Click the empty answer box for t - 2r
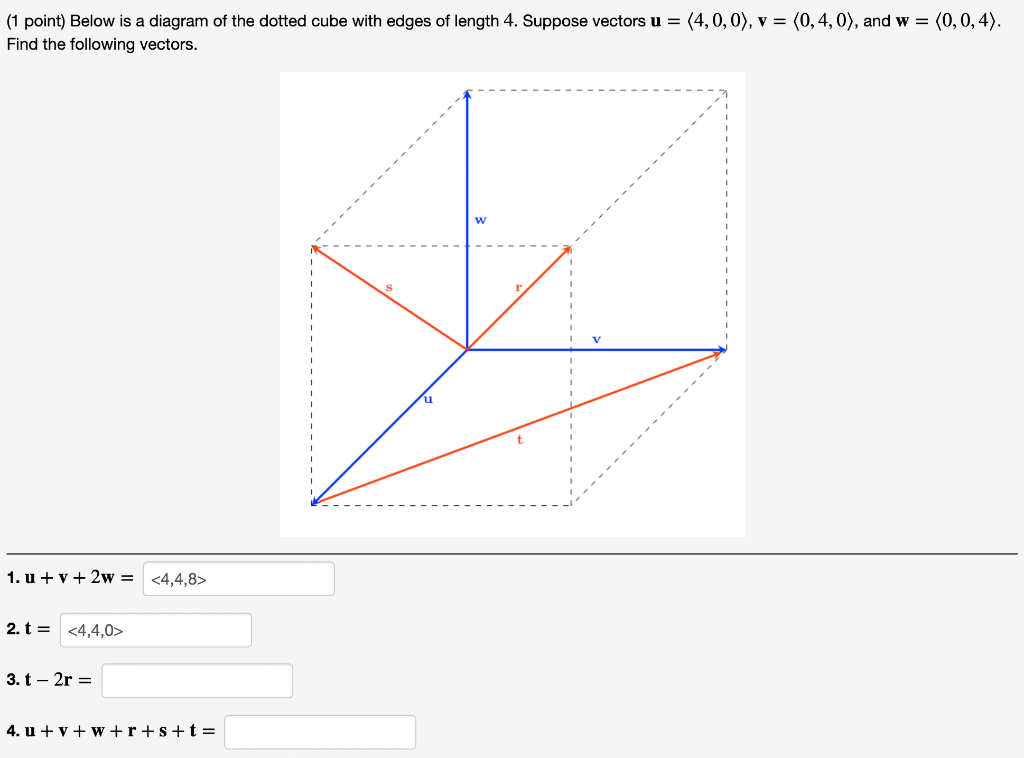The width and height of the screenshot is (1024, 758). coord(196,680)
